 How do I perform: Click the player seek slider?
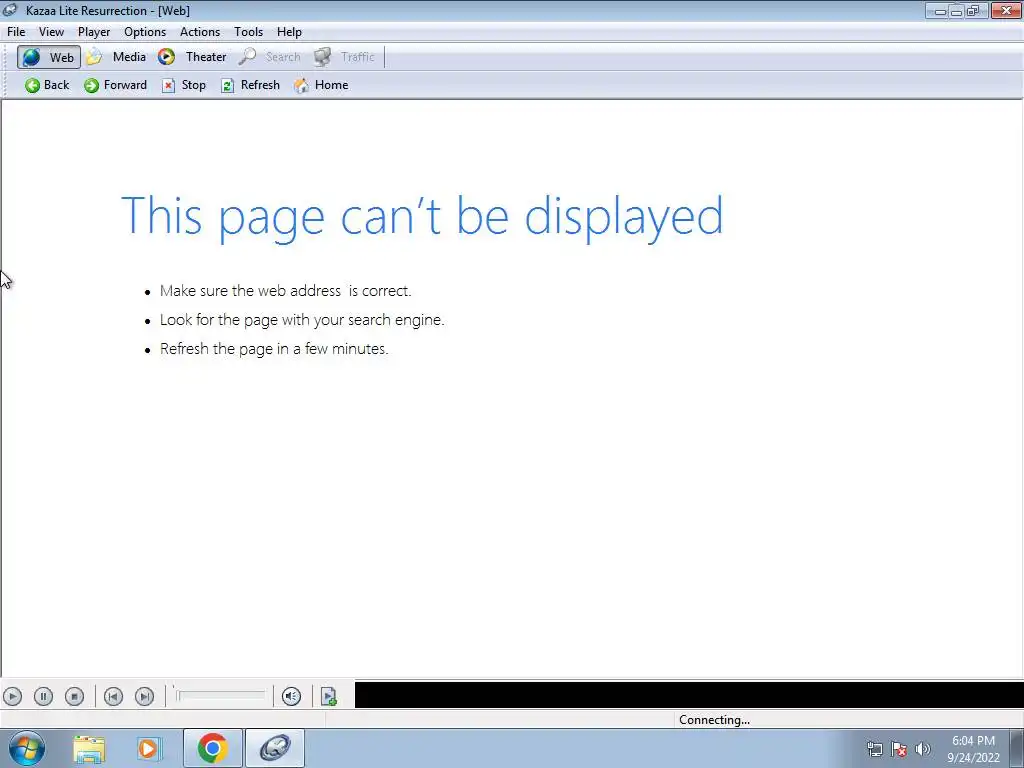(220, 696)
